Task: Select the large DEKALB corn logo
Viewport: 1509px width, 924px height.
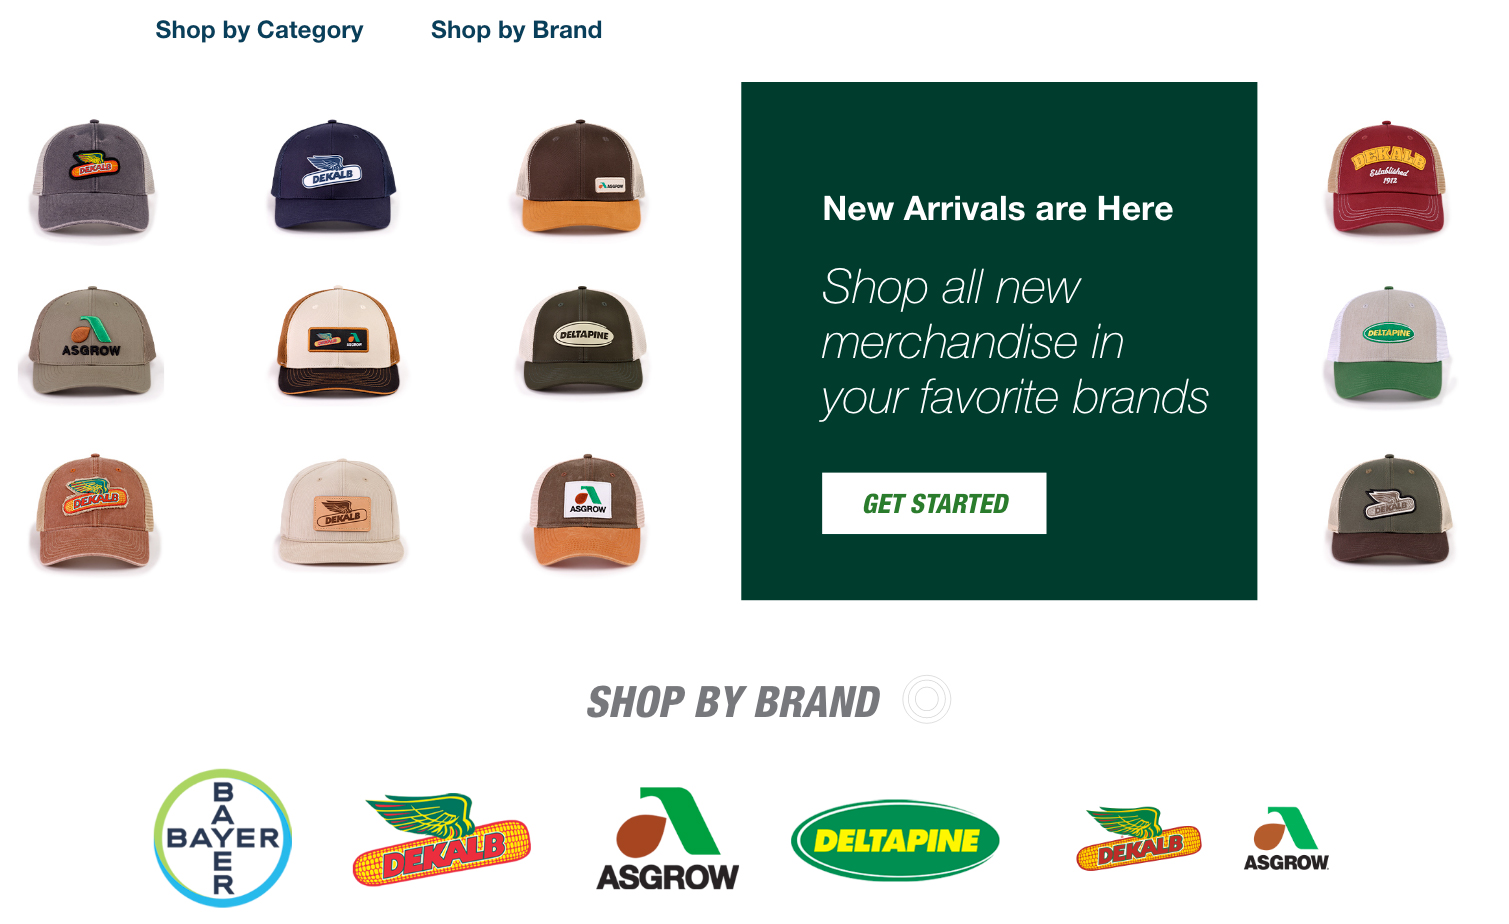Action: pos(441,840)
